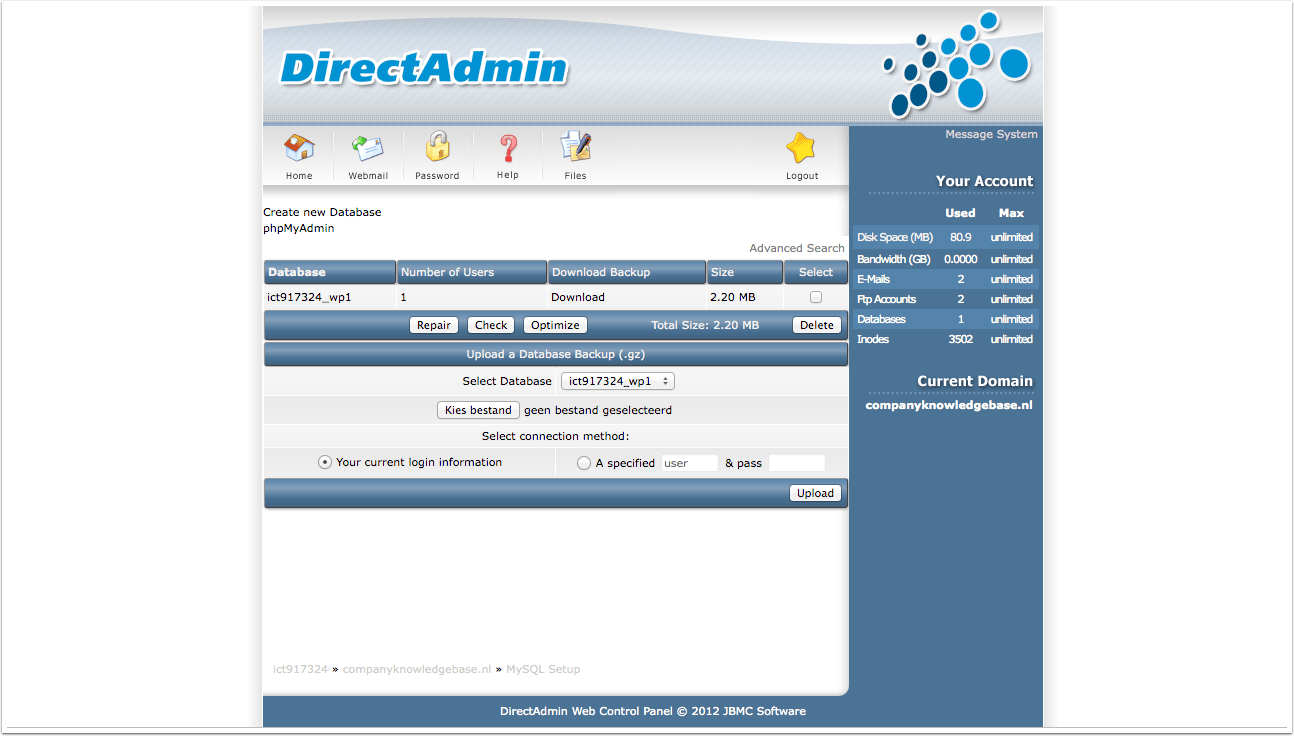The height and width of the screenshot is (736, 1294).
Task: Open the Home house icon
Action: pyautogui.click(x=299, y=148)
